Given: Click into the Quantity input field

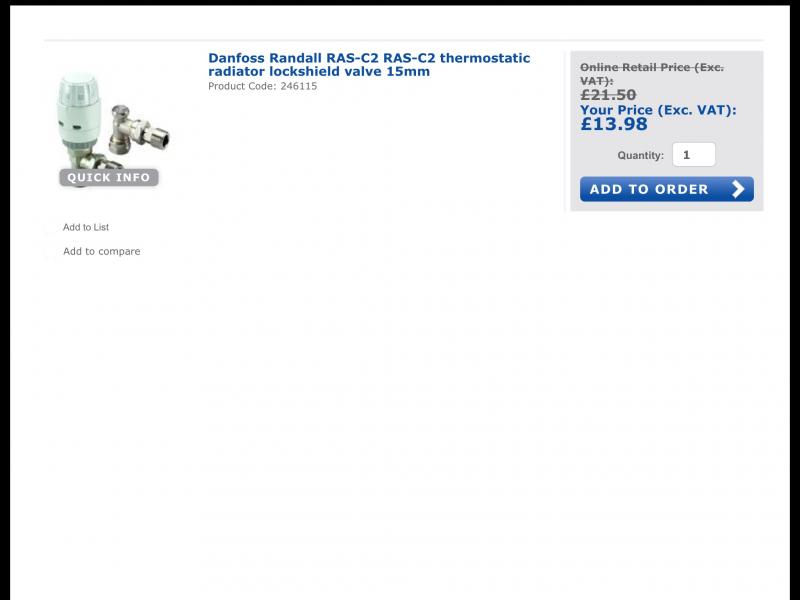Looking at the screenshot, I should [694, 155].
